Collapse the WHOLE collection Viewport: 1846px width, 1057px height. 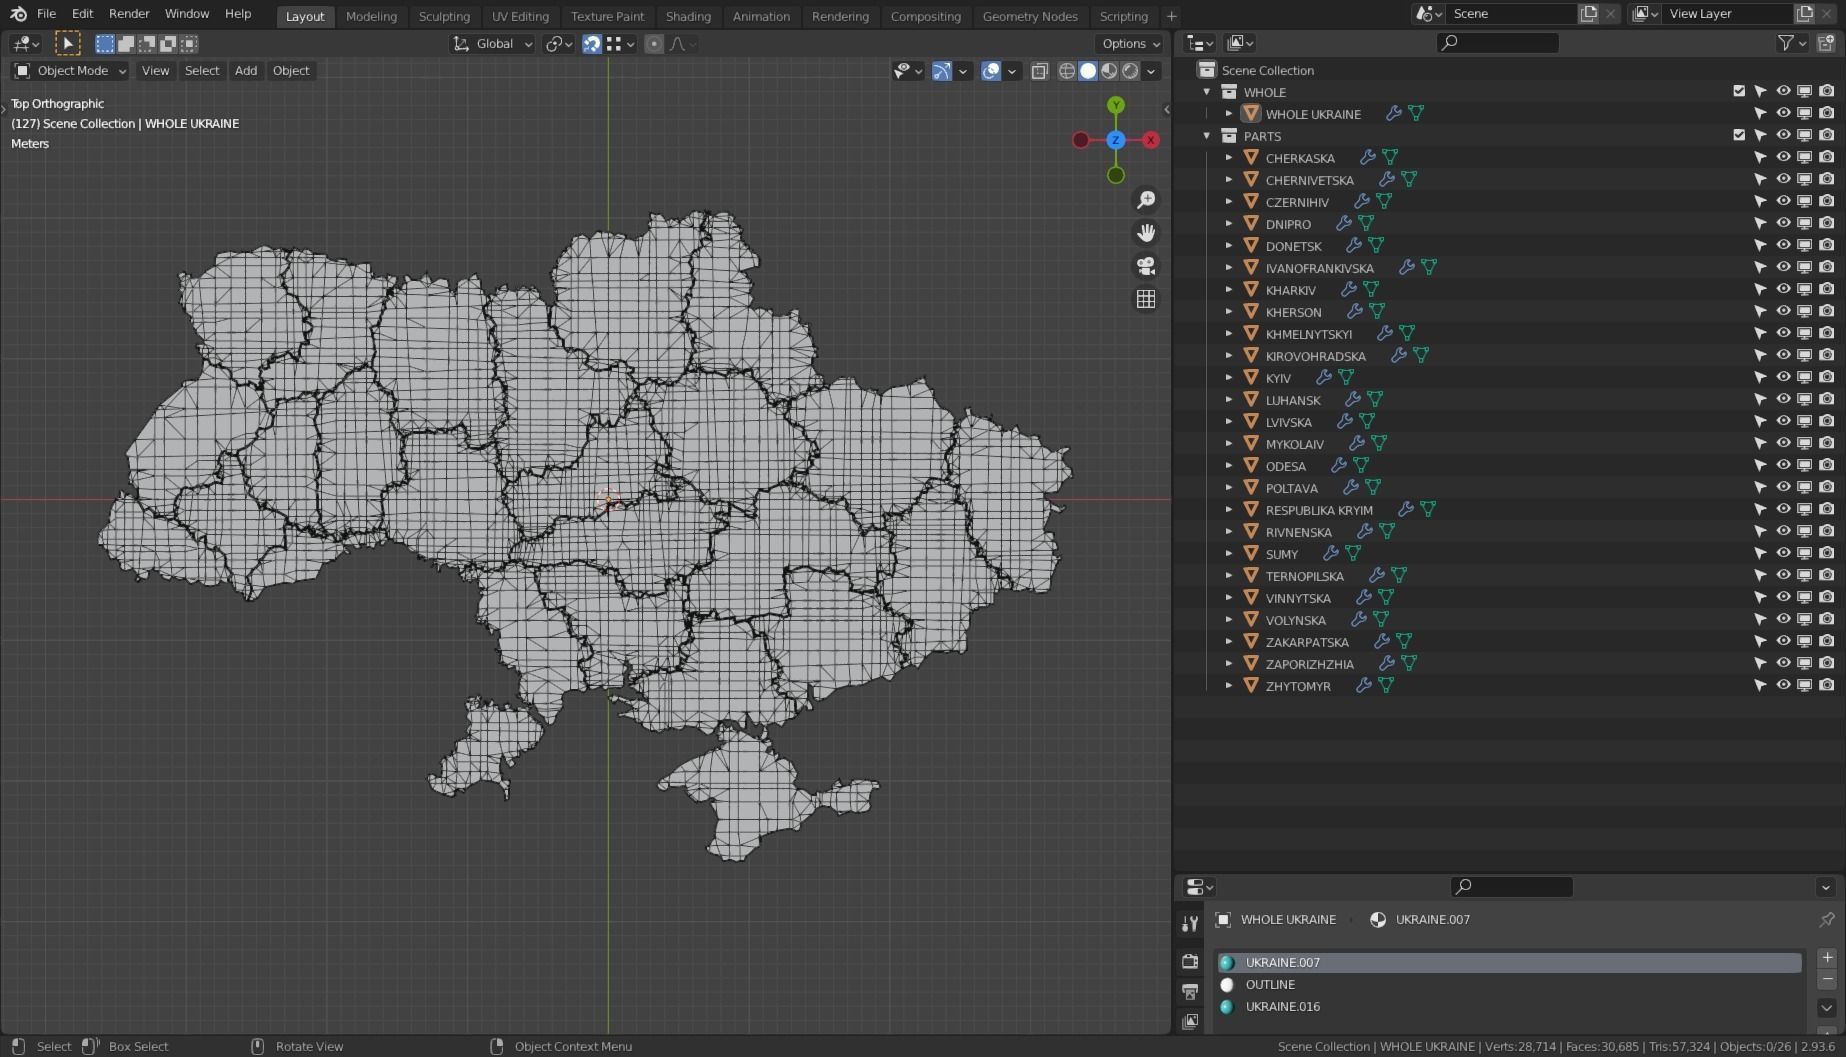click(x=1207, y=92)
